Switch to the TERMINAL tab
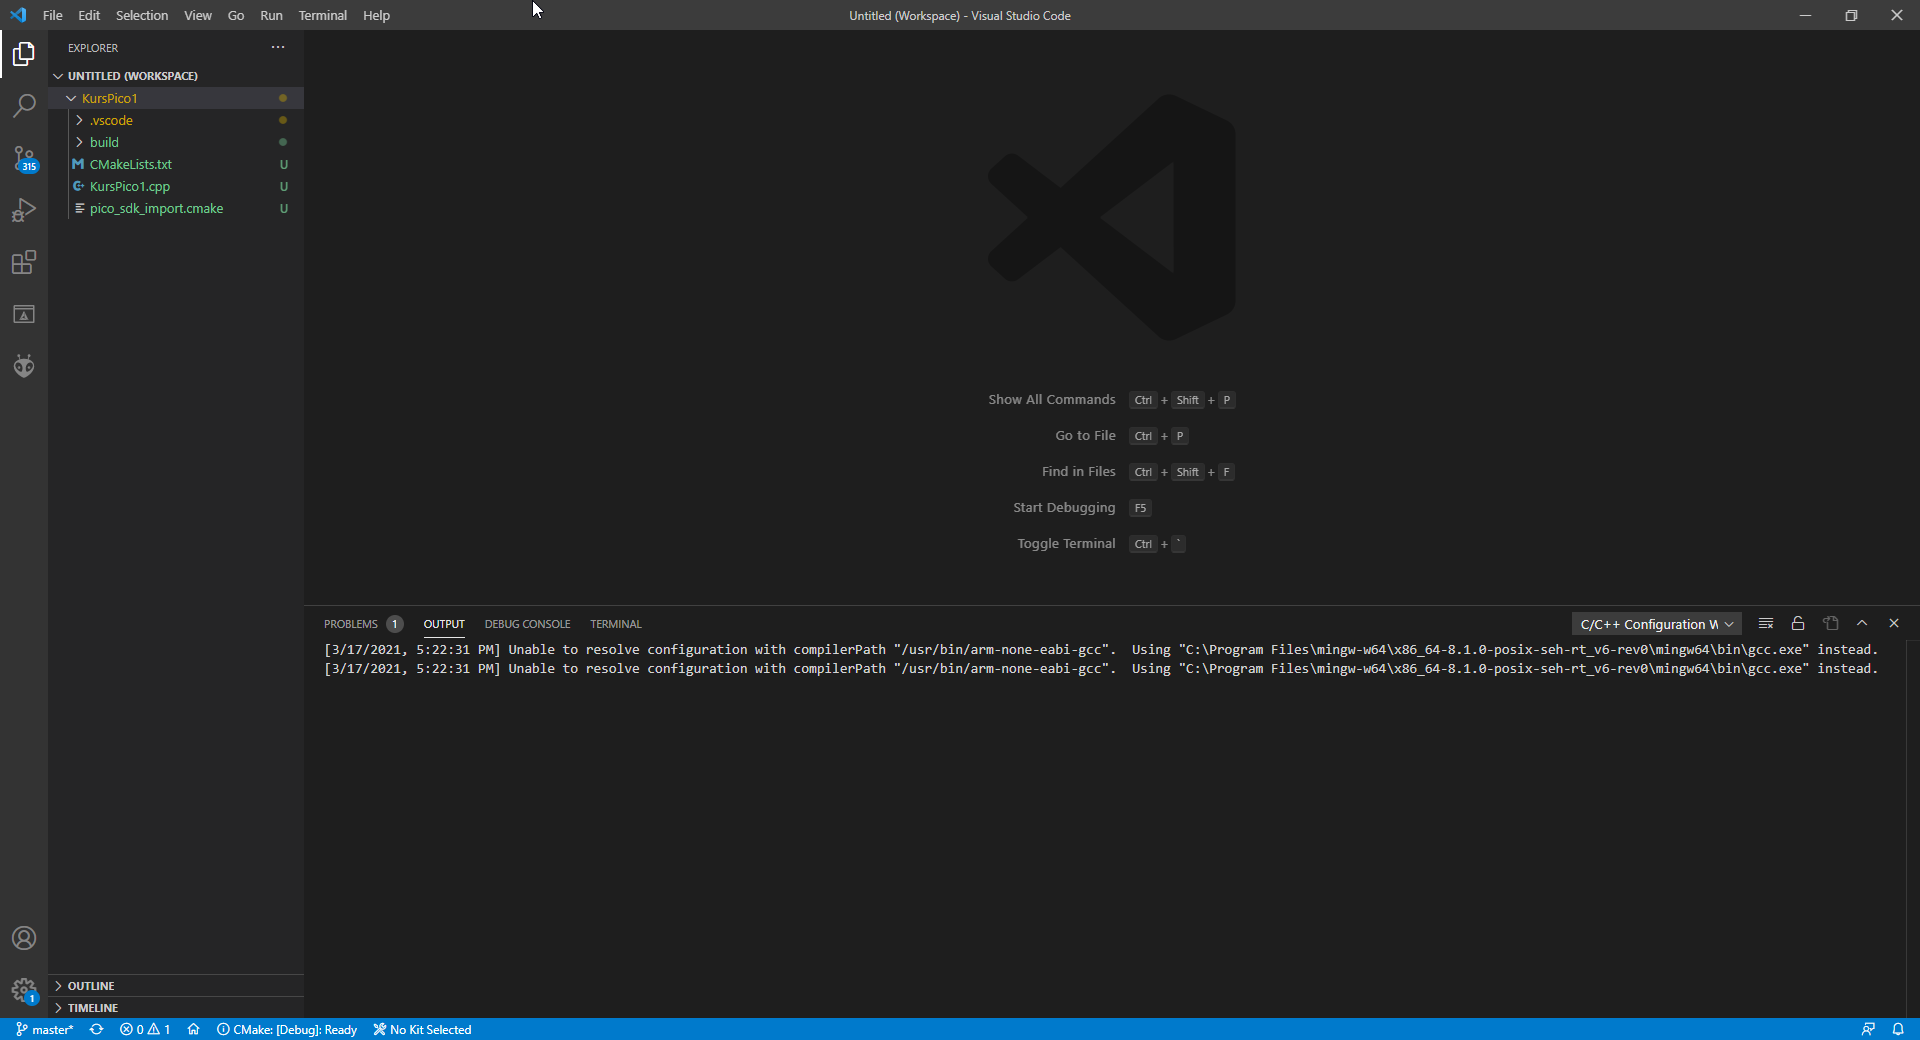 pos(616,624)
